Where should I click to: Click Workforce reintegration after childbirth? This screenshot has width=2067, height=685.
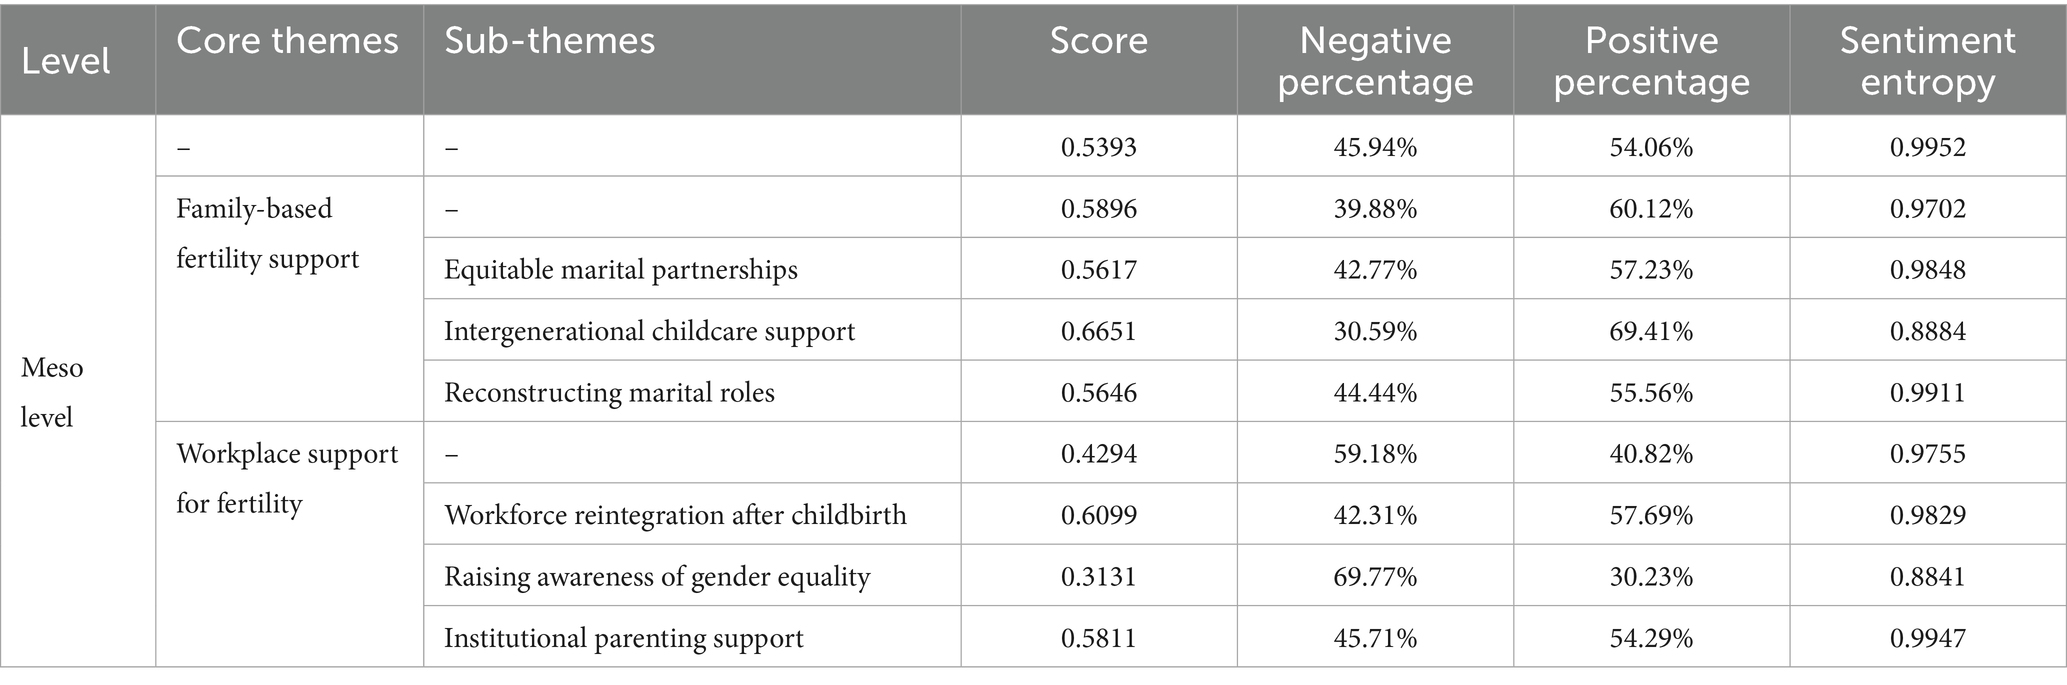point(675,515)
